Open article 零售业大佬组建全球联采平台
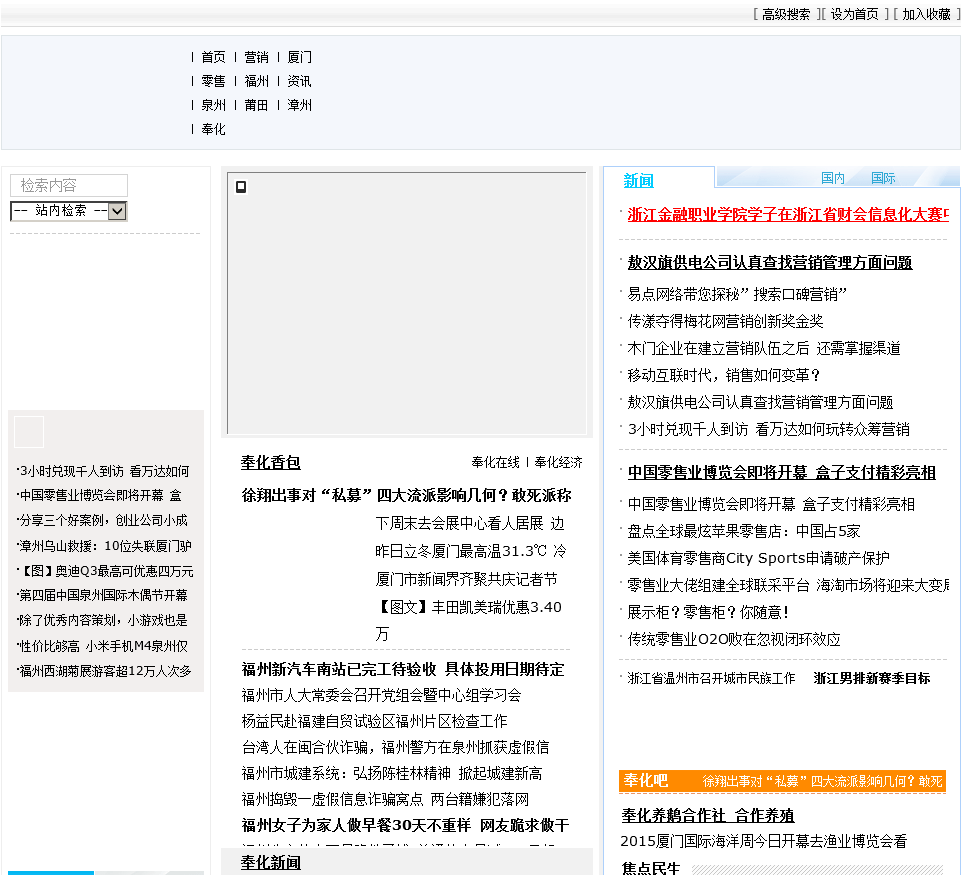The height and width of the screenshot is (875, 962). pyautogui.click(x=788, y=585)
